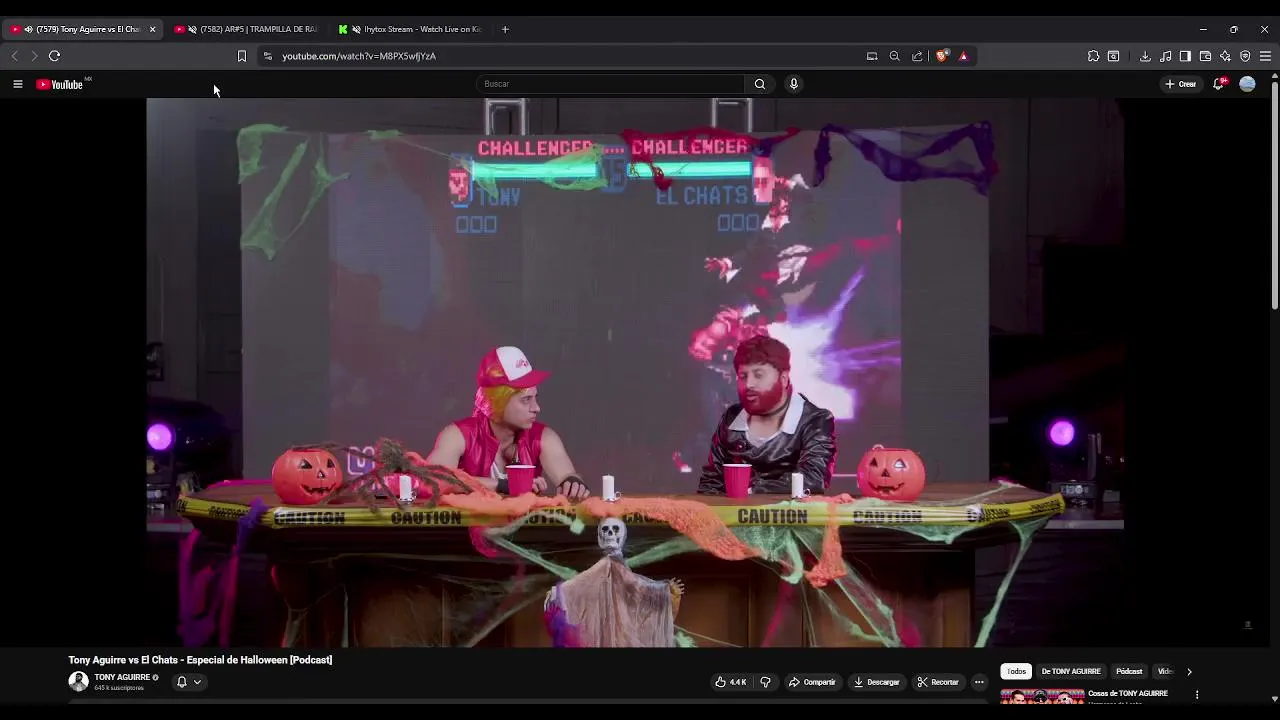Click the address bar URL youtube.com/watch
This screenshot has width=1280, height=720.
click(359, 56)
